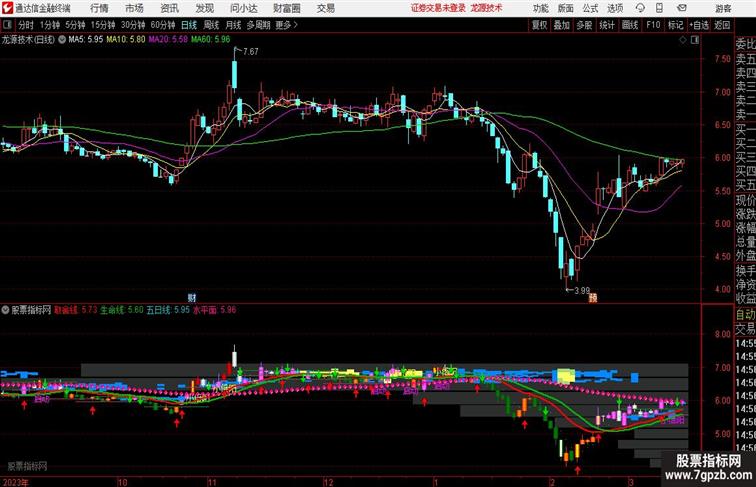Click the 五日线: 5.95 indicator value
Image resolution: width=756 pixels, height=487 pixels.
pos(168,310)
